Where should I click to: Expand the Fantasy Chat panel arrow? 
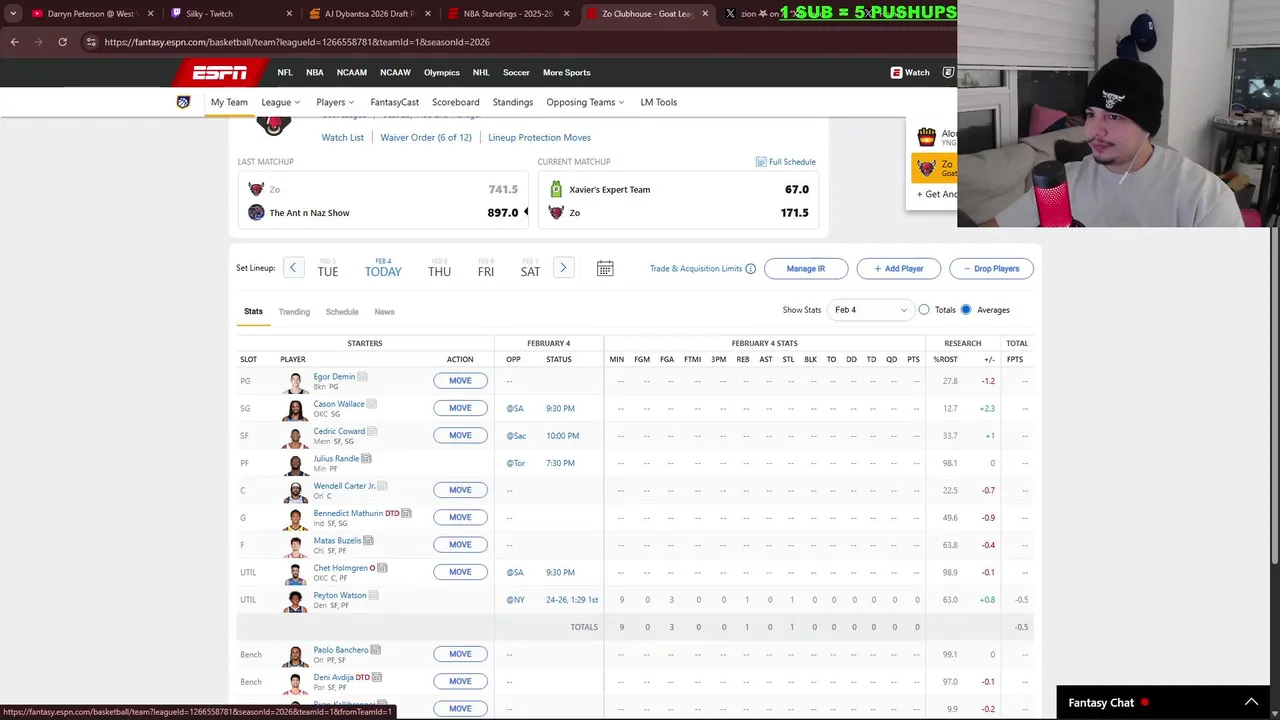1250,702
